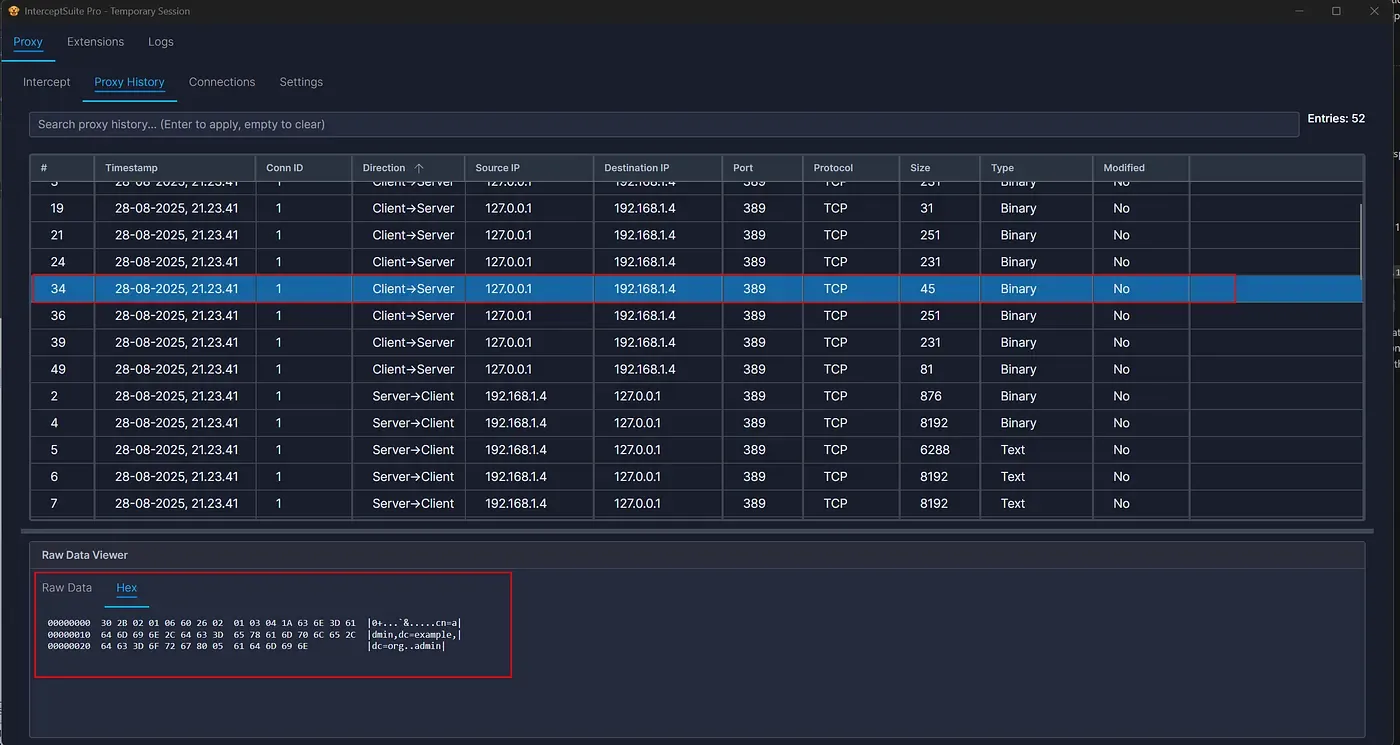The width and height of the screenshot is (1400, 745).
Task: Select history row number 5
Action: (696, 450)
